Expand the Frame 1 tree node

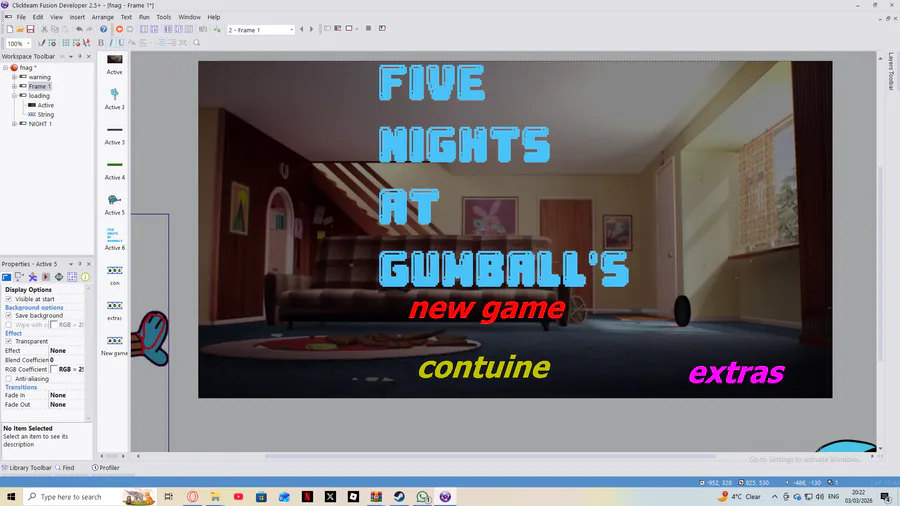click(x=14, y=86)
